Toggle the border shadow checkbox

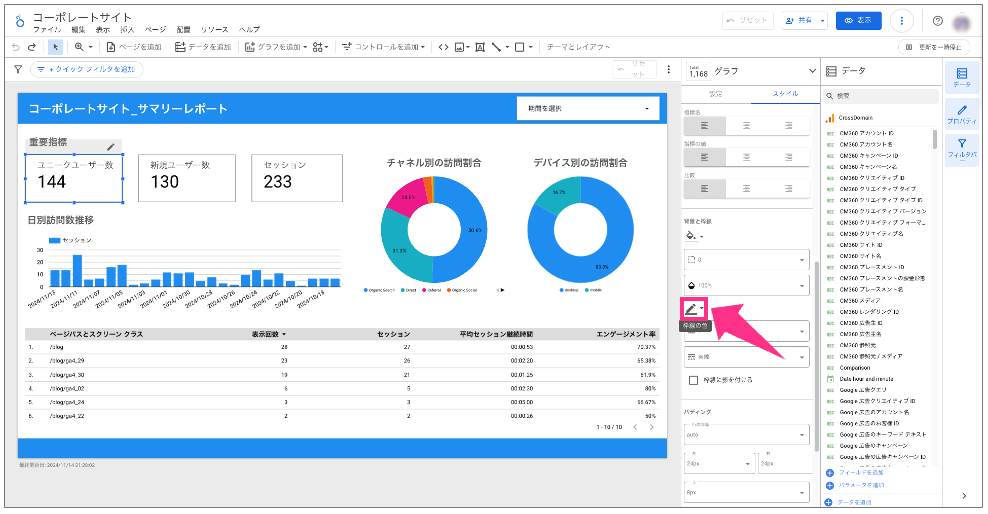click(x=694, y=380)
